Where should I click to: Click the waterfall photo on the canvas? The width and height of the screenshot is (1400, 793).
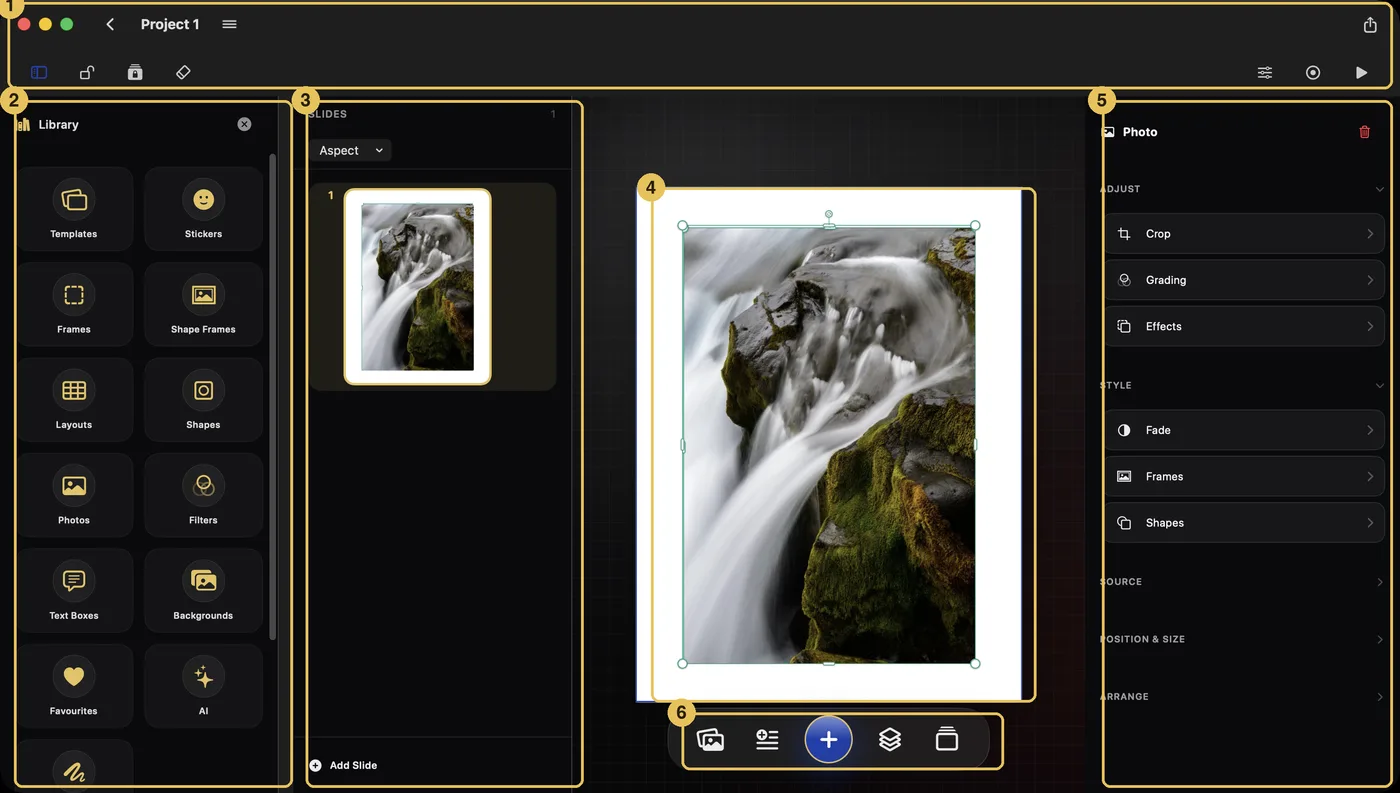click(829, 445)
